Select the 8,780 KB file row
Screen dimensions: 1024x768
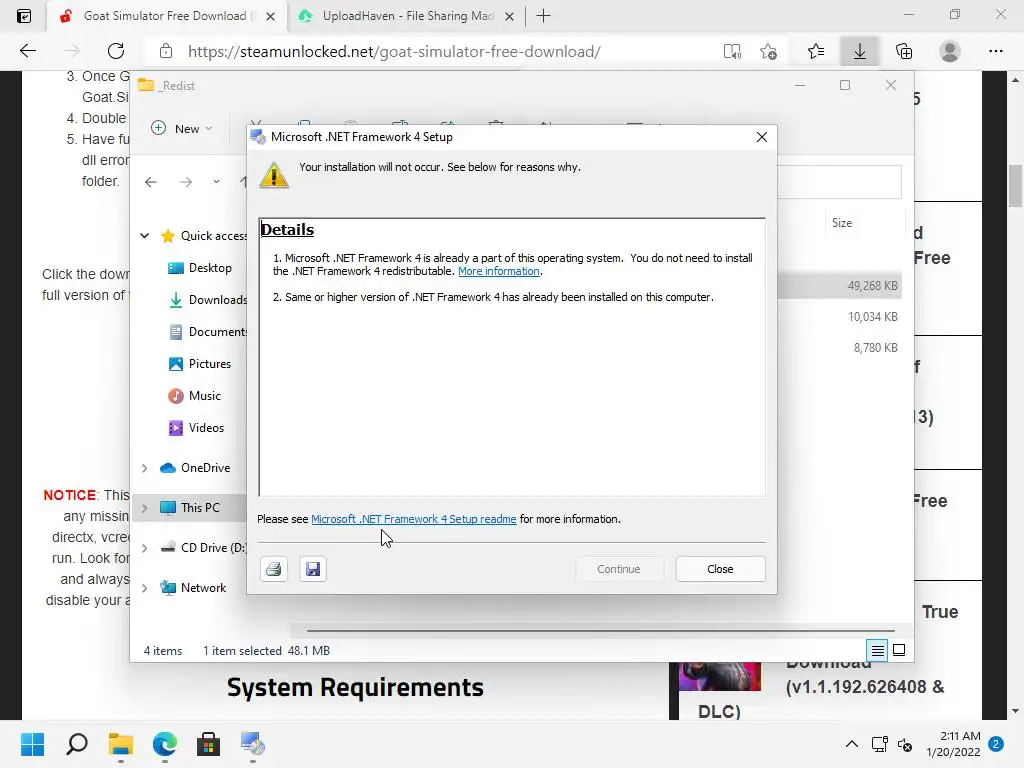click(x=840, y=347)
